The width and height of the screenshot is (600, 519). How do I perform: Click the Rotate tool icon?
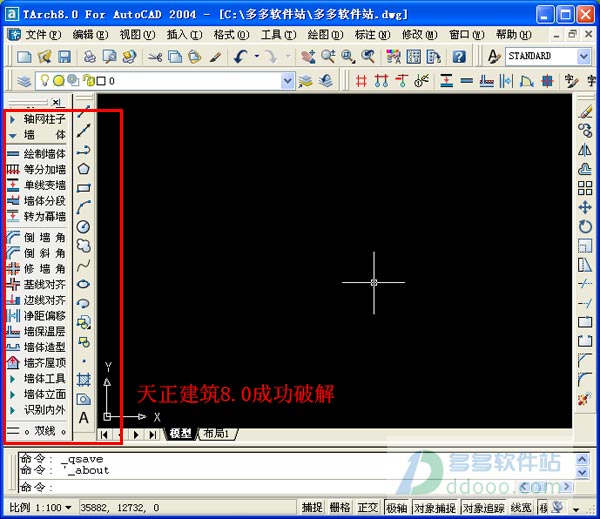[585, 227]
